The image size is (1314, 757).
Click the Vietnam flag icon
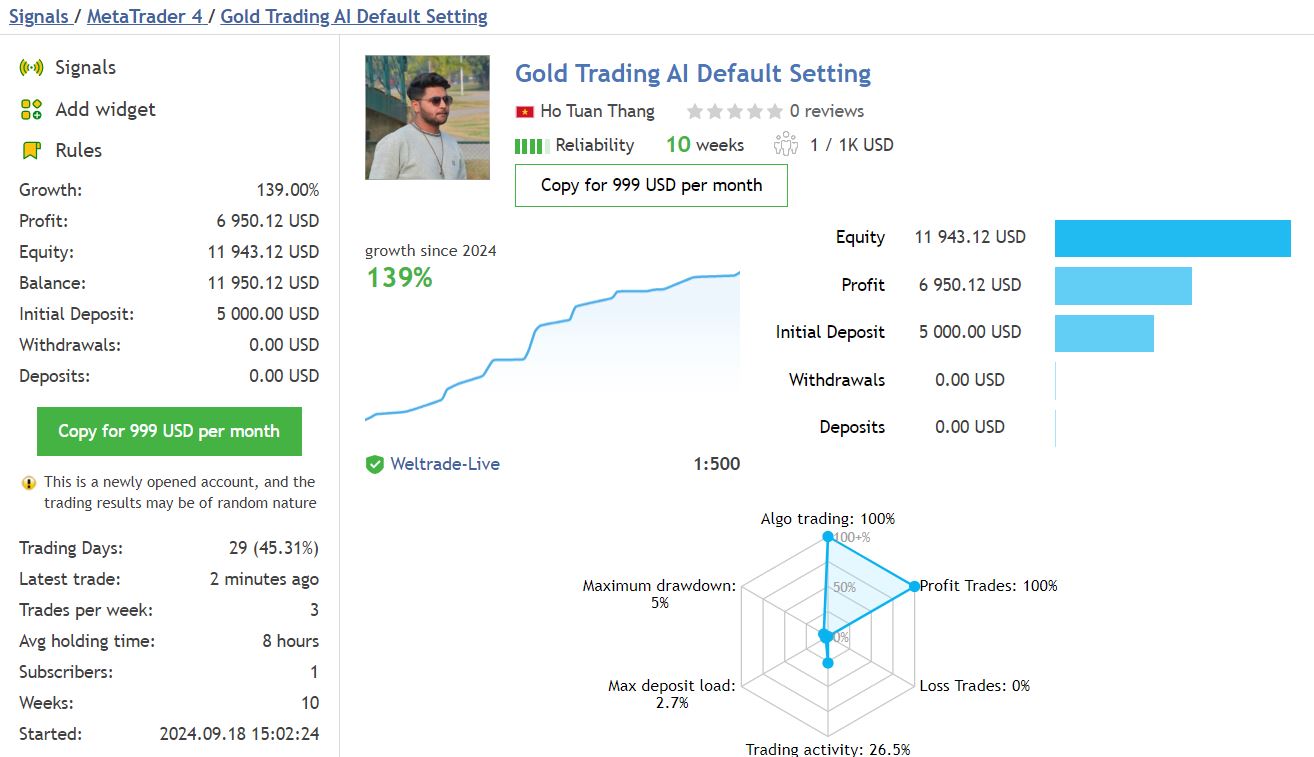[x=525, y=111]
